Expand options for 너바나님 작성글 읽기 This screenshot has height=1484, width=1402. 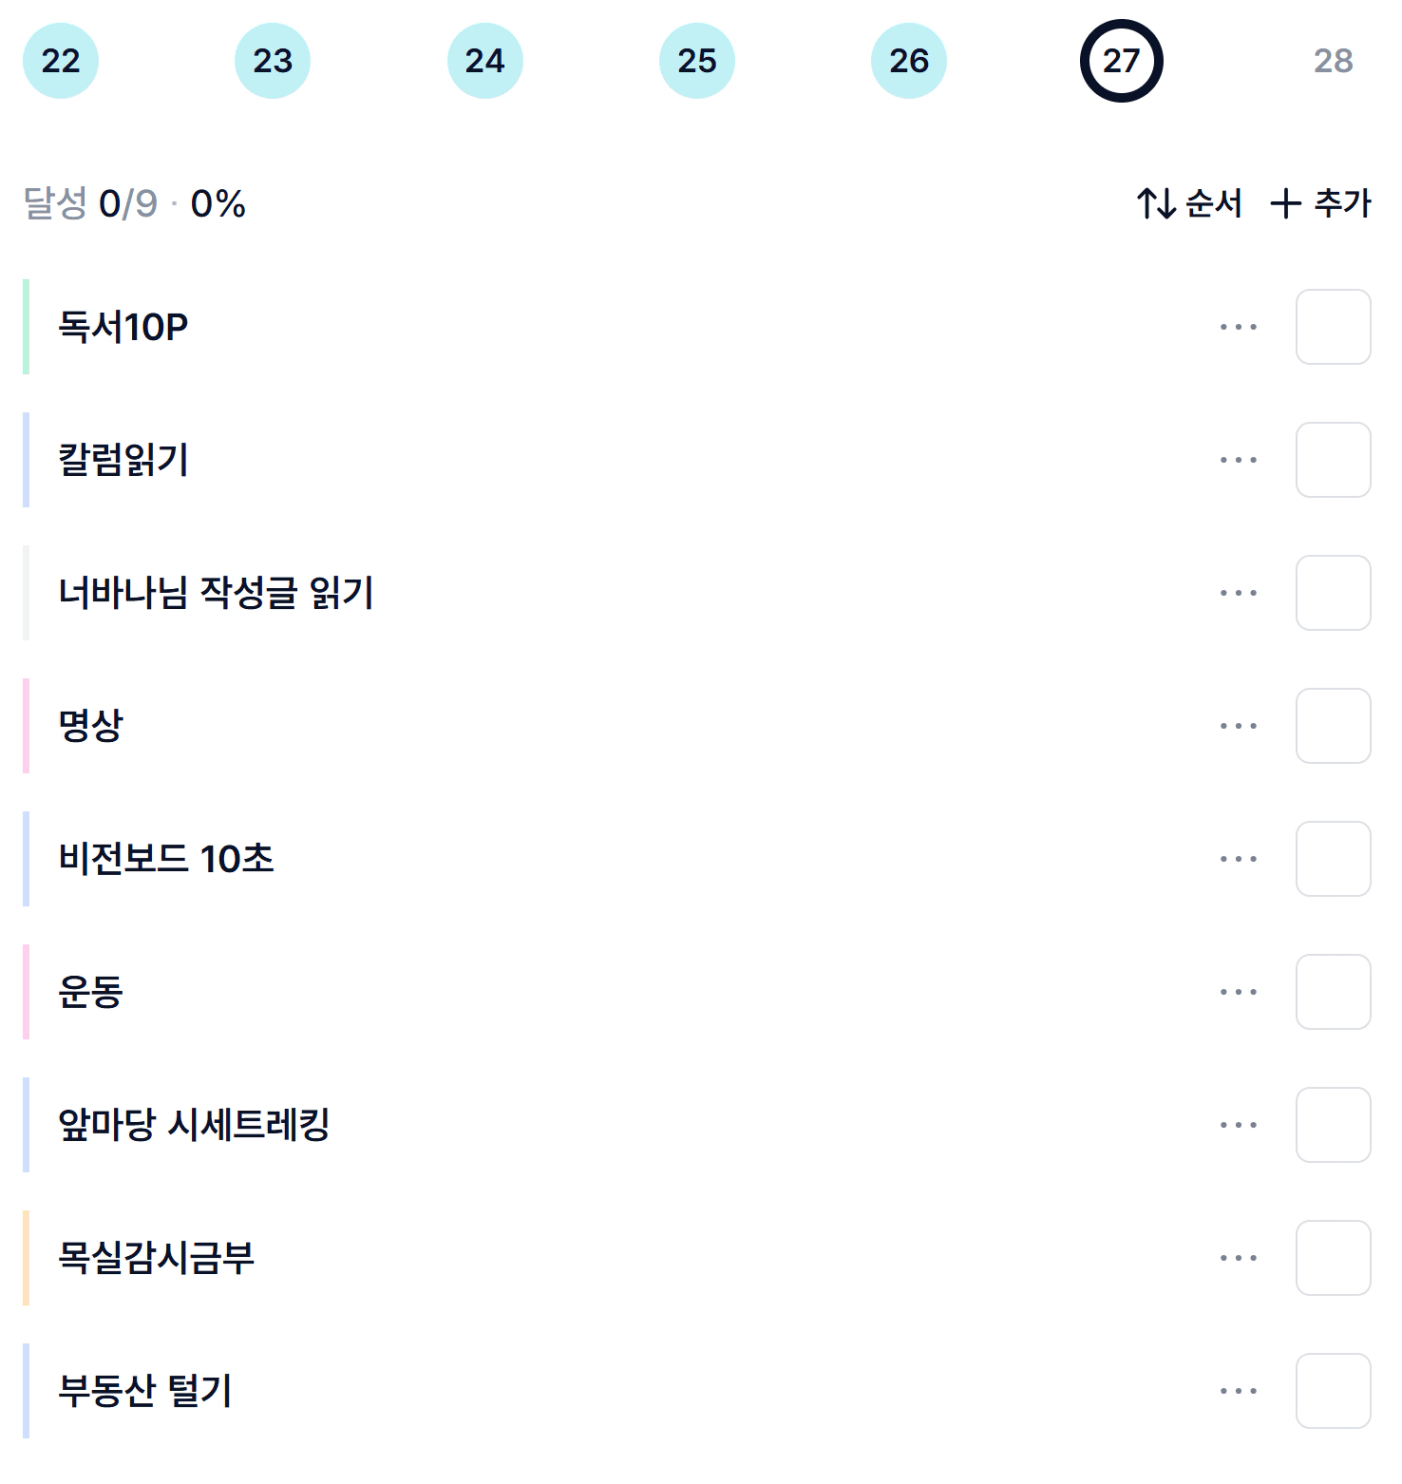point(1238,593)
